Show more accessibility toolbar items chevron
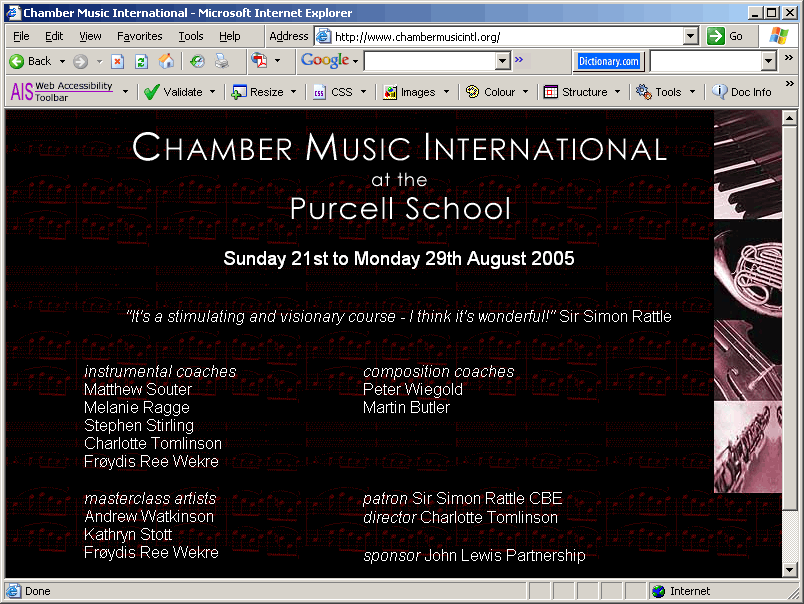804x604 pixels. [x=790, y=83]
